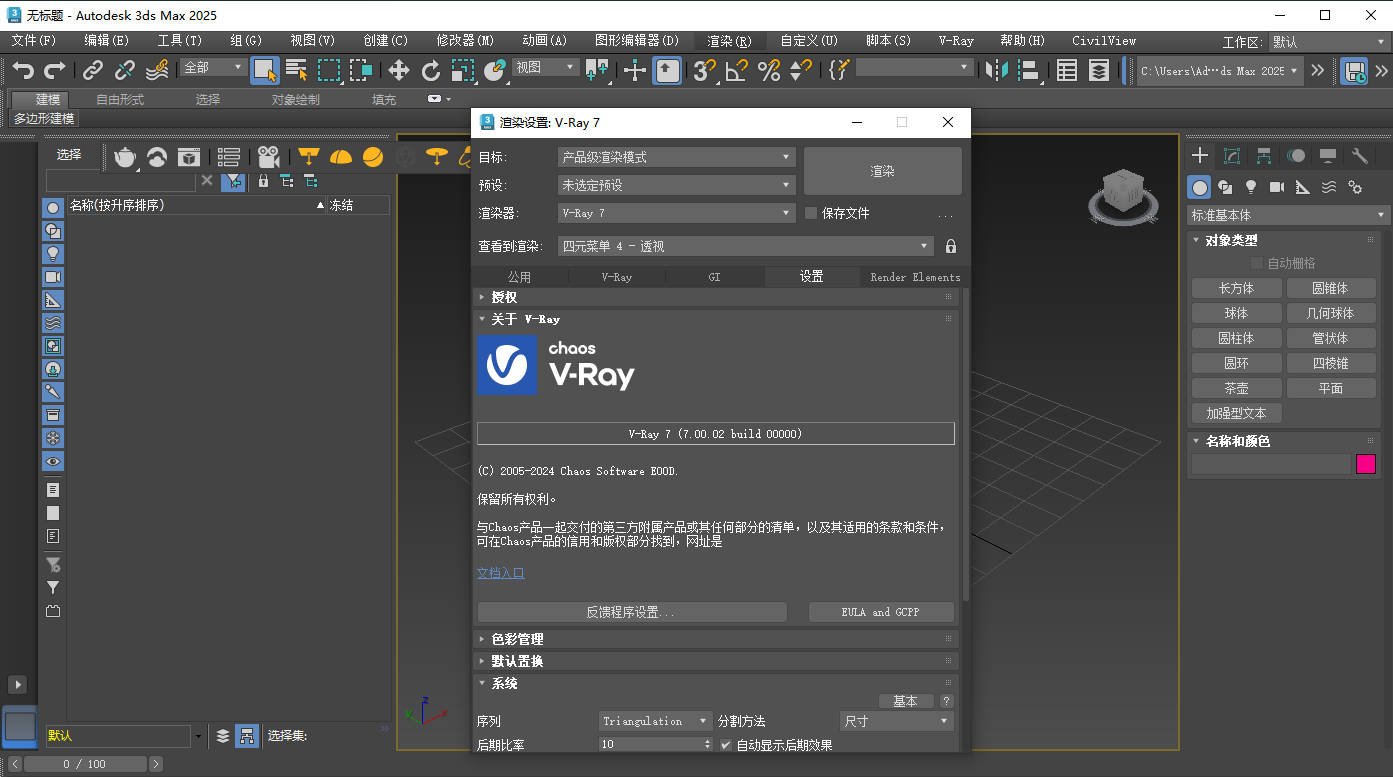Open the Target production render mode dropdown
The height and width of the screenshot is (777, 1393).
(676, 157)
